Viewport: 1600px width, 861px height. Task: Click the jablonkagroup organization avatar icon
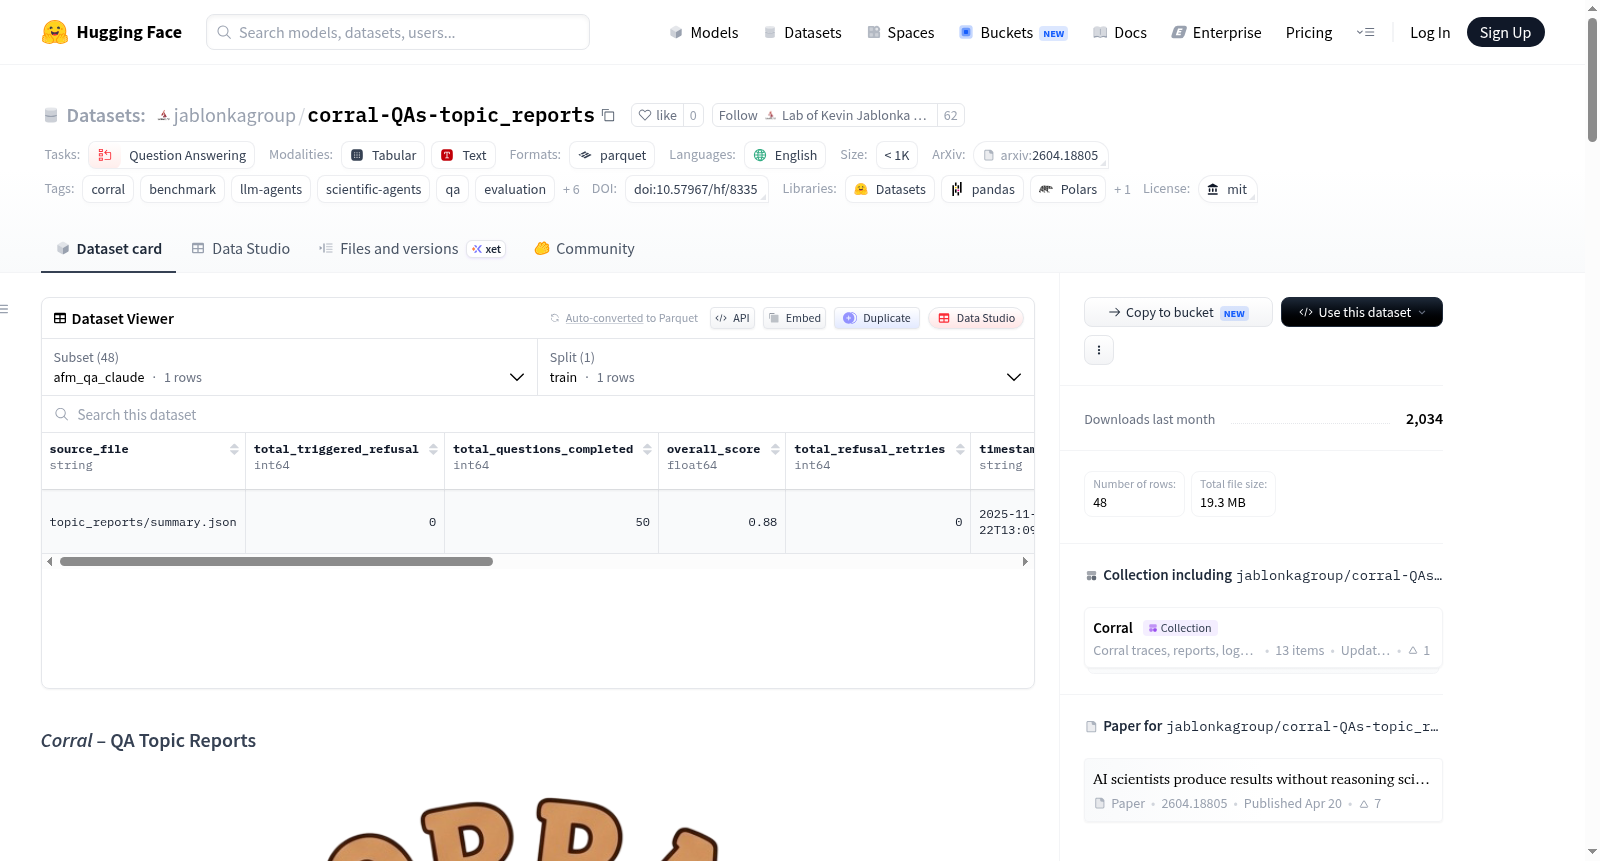163,115
